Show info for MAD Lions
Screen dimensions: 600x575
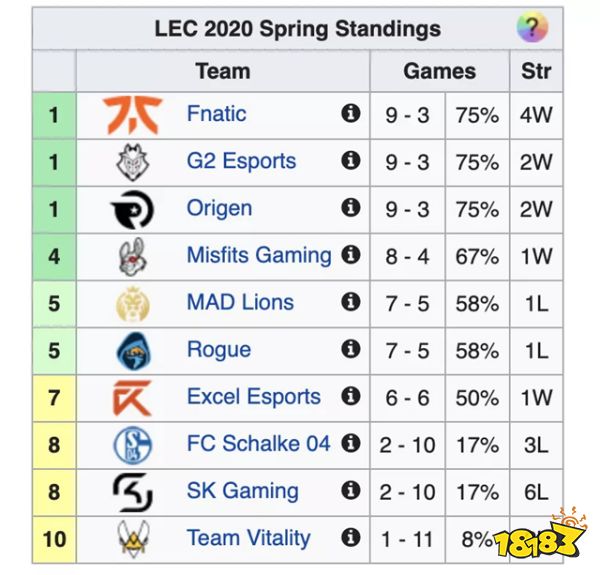351,302
